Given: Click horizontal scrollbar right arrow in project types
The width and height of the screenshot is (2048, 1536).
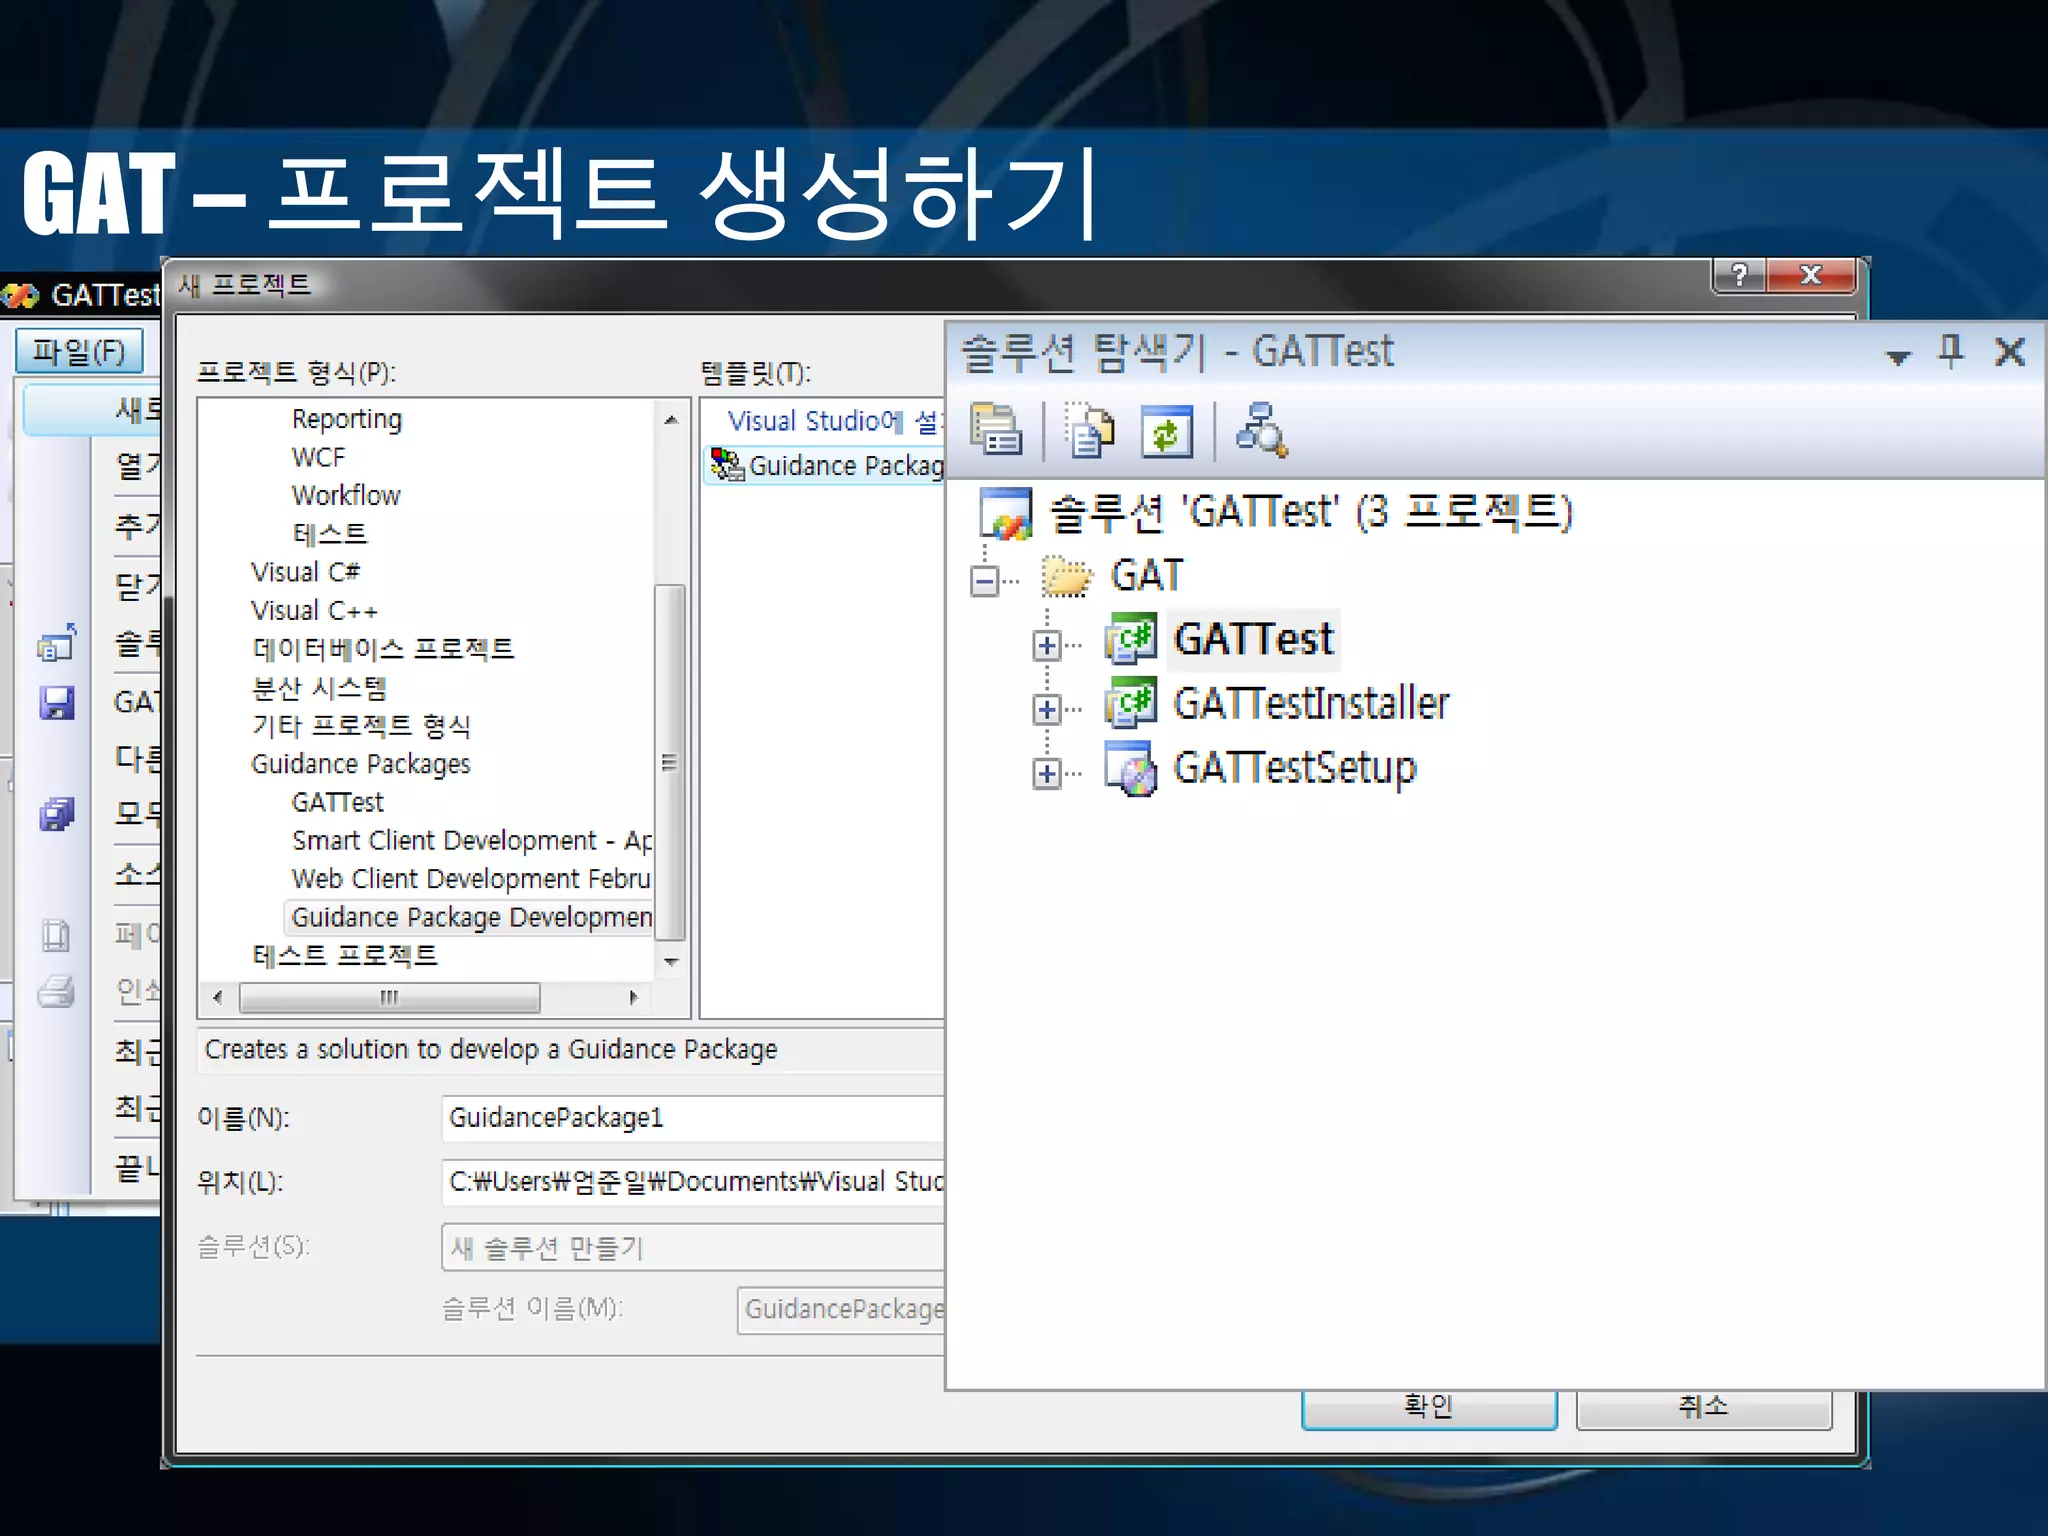Looking at the screenshot, I should 633,997.
